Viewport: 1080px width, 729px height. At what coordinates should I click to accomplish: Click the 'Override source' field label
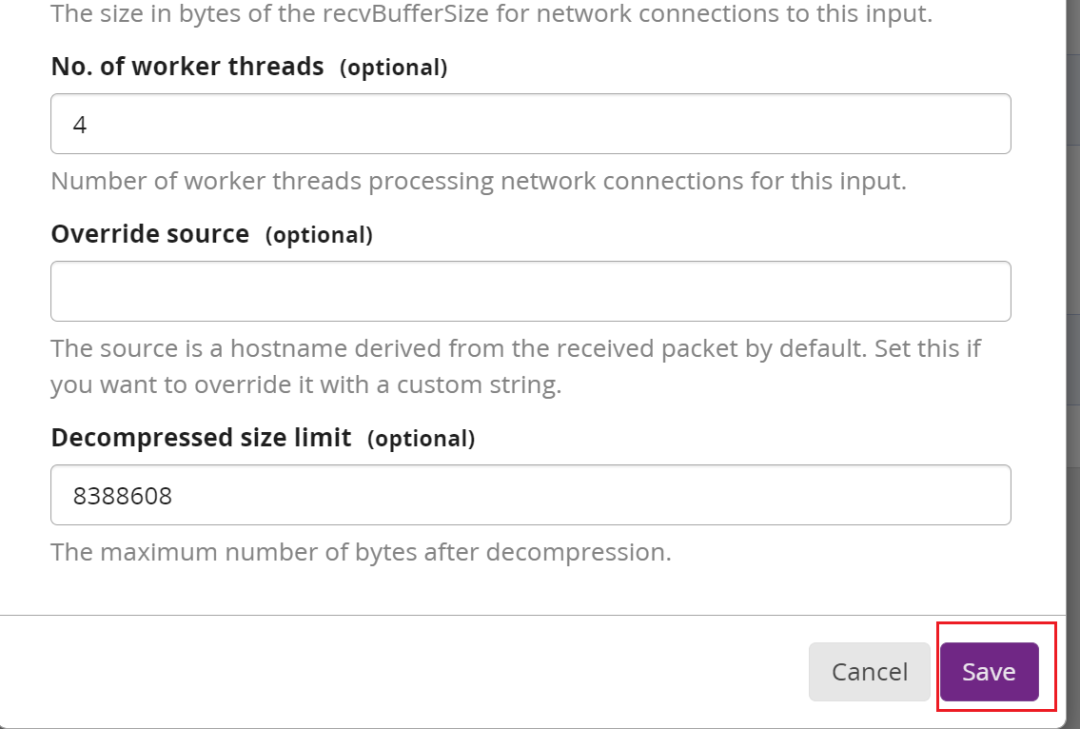[x=150, y=234]
